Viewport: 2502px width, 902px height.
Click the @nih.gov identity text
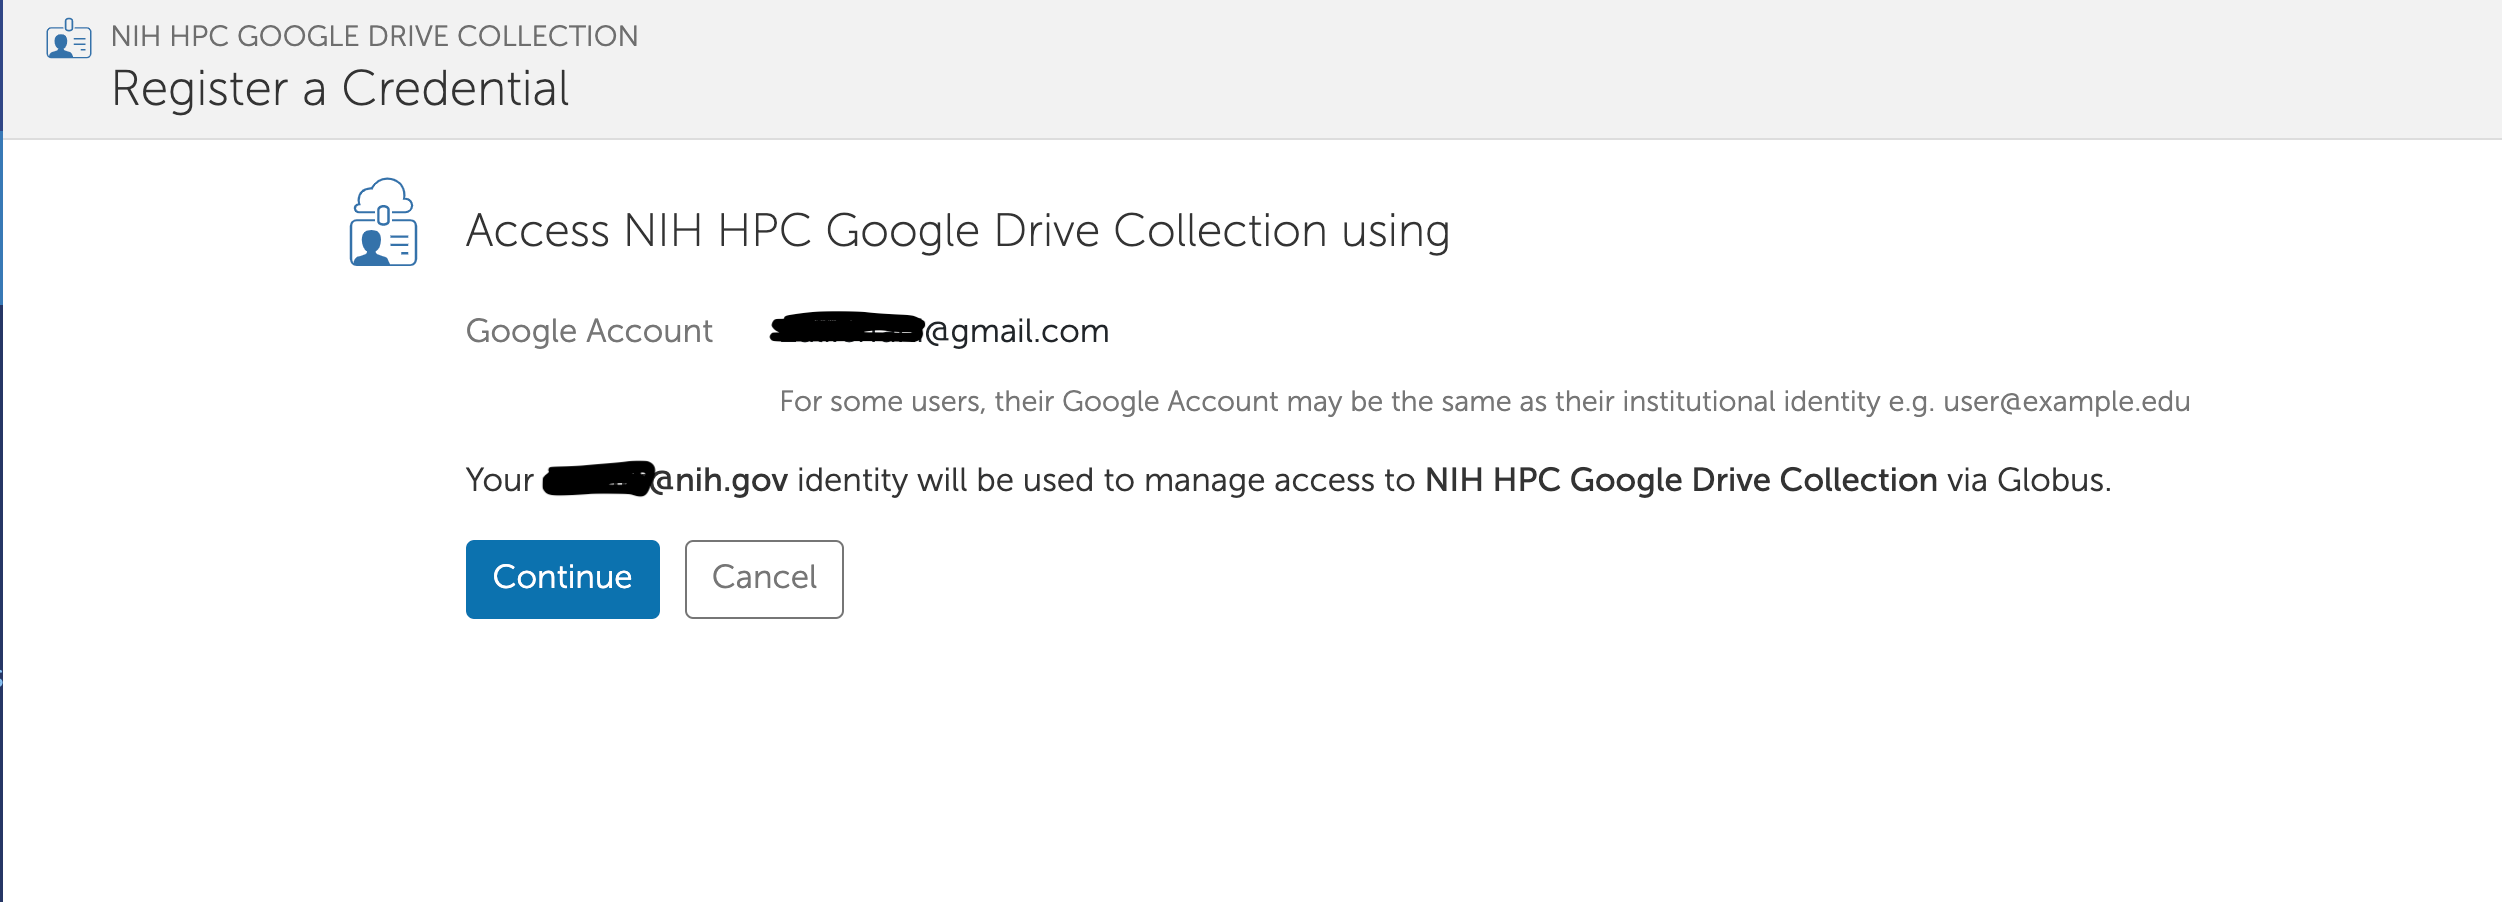(x=720, y=480)
